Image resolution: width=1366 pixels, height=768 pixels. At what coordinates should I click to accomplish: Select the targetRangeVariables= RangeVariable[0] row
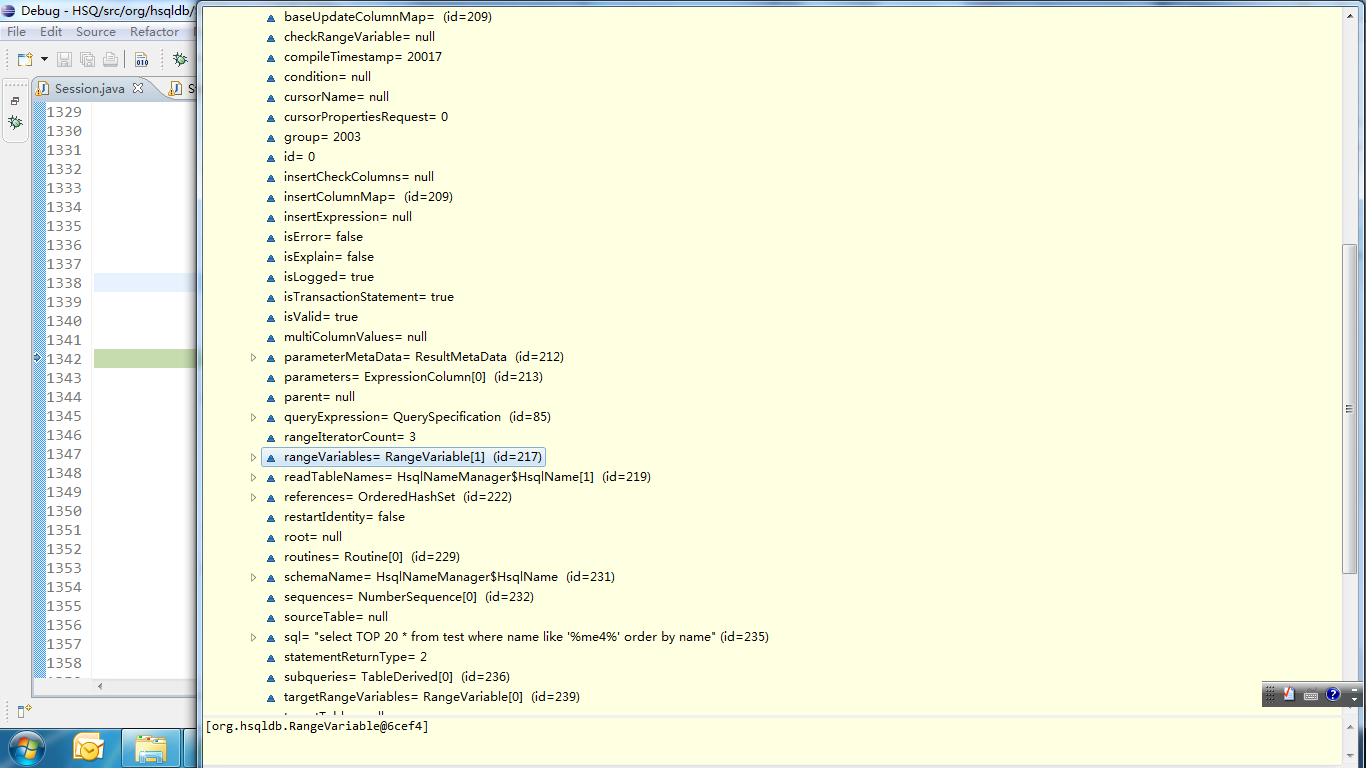pyautogui.click(x=422, y=697)
